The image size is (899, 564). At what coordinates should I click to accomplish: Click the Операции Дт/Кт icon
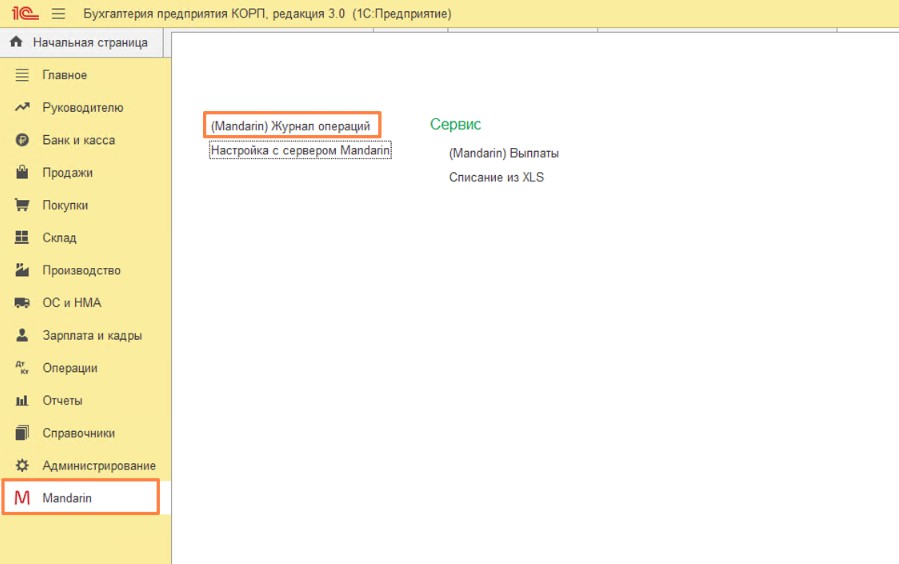22,367
